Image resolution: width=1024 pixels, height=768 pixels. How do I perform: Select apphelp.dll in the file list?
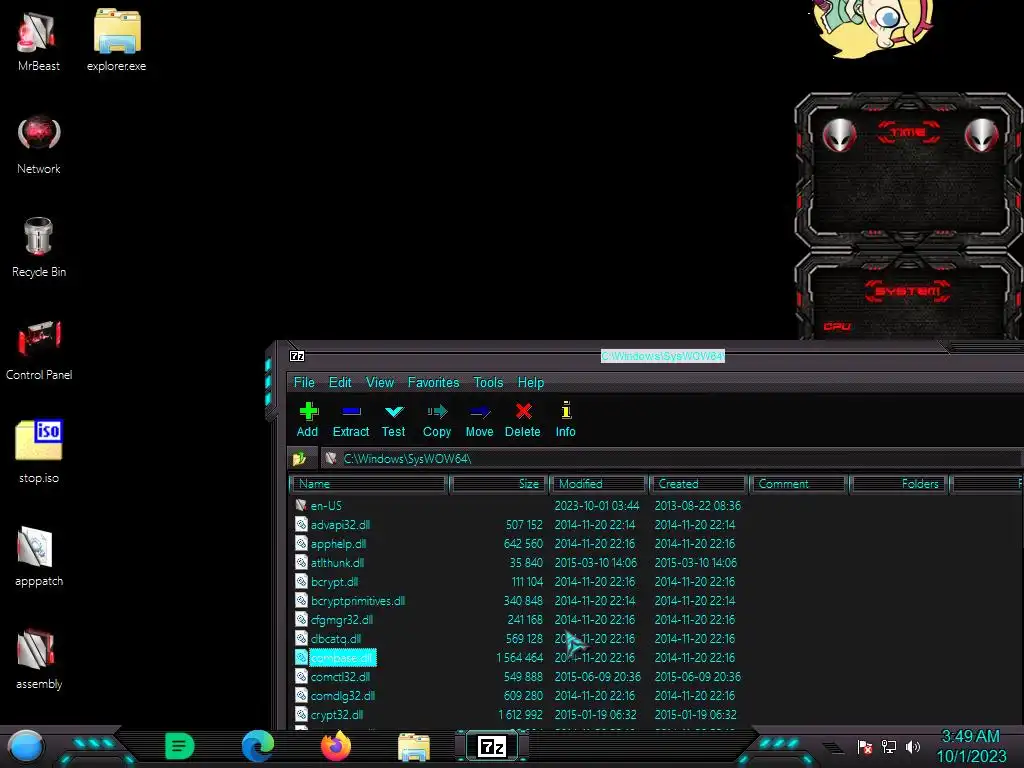(x=656, y=543)
